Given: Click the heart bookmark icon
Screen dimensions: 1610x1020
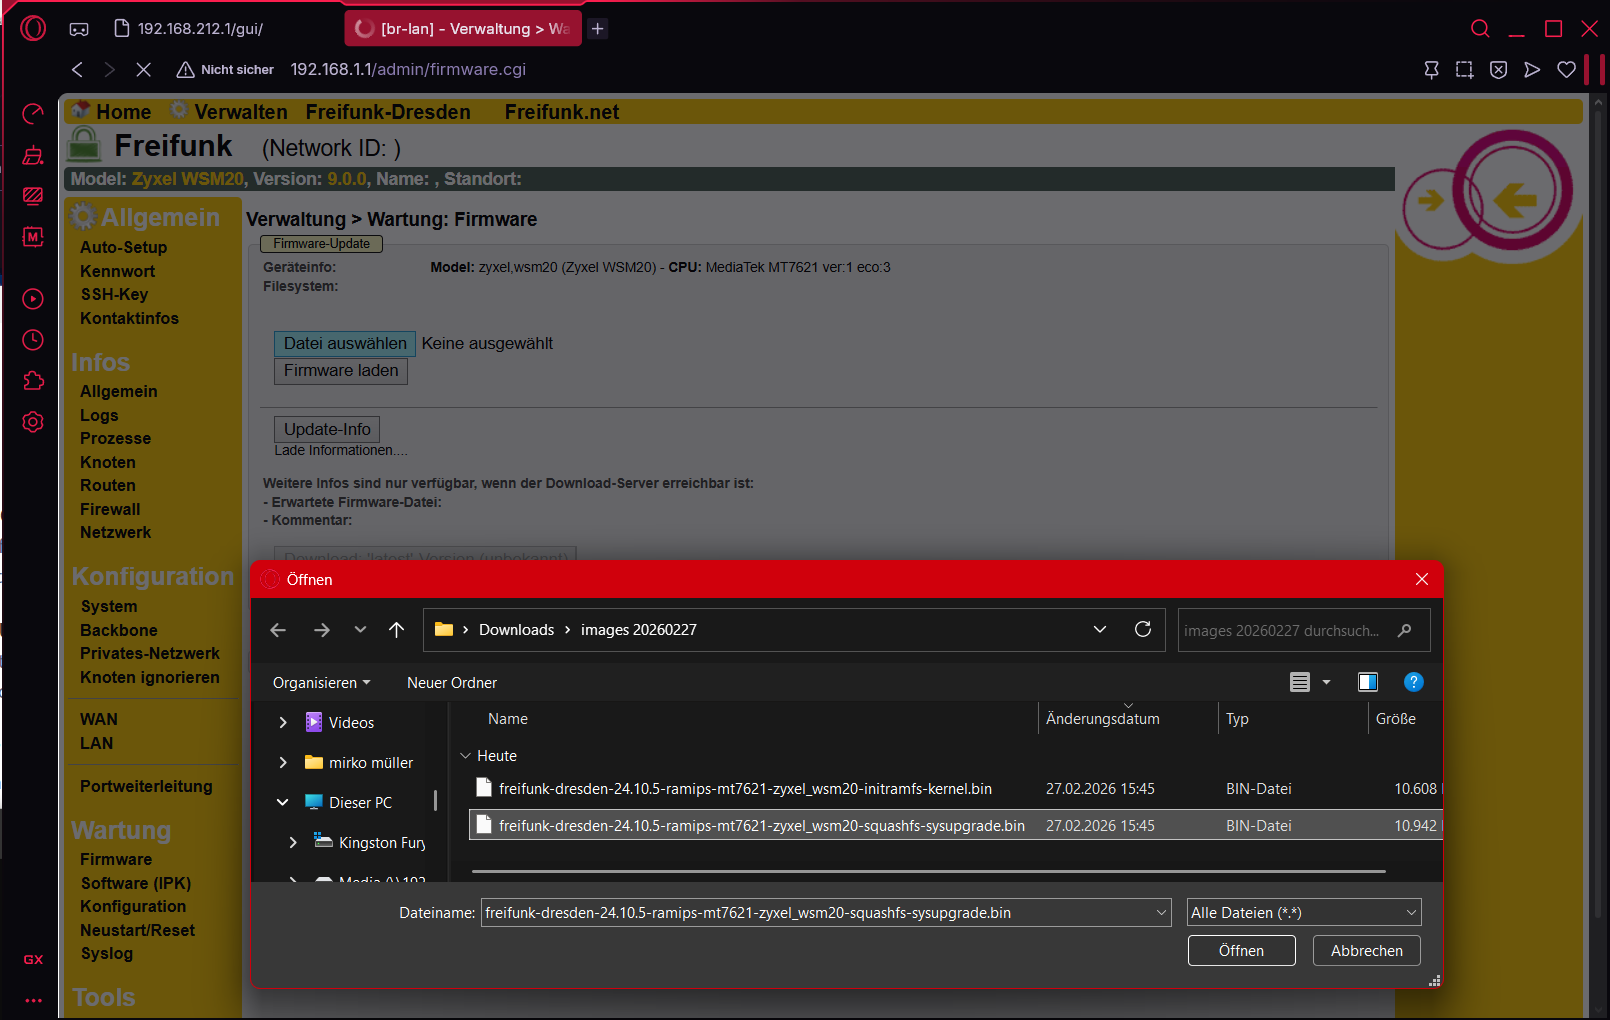Looking at the screenshot, I should [1566, 69].
